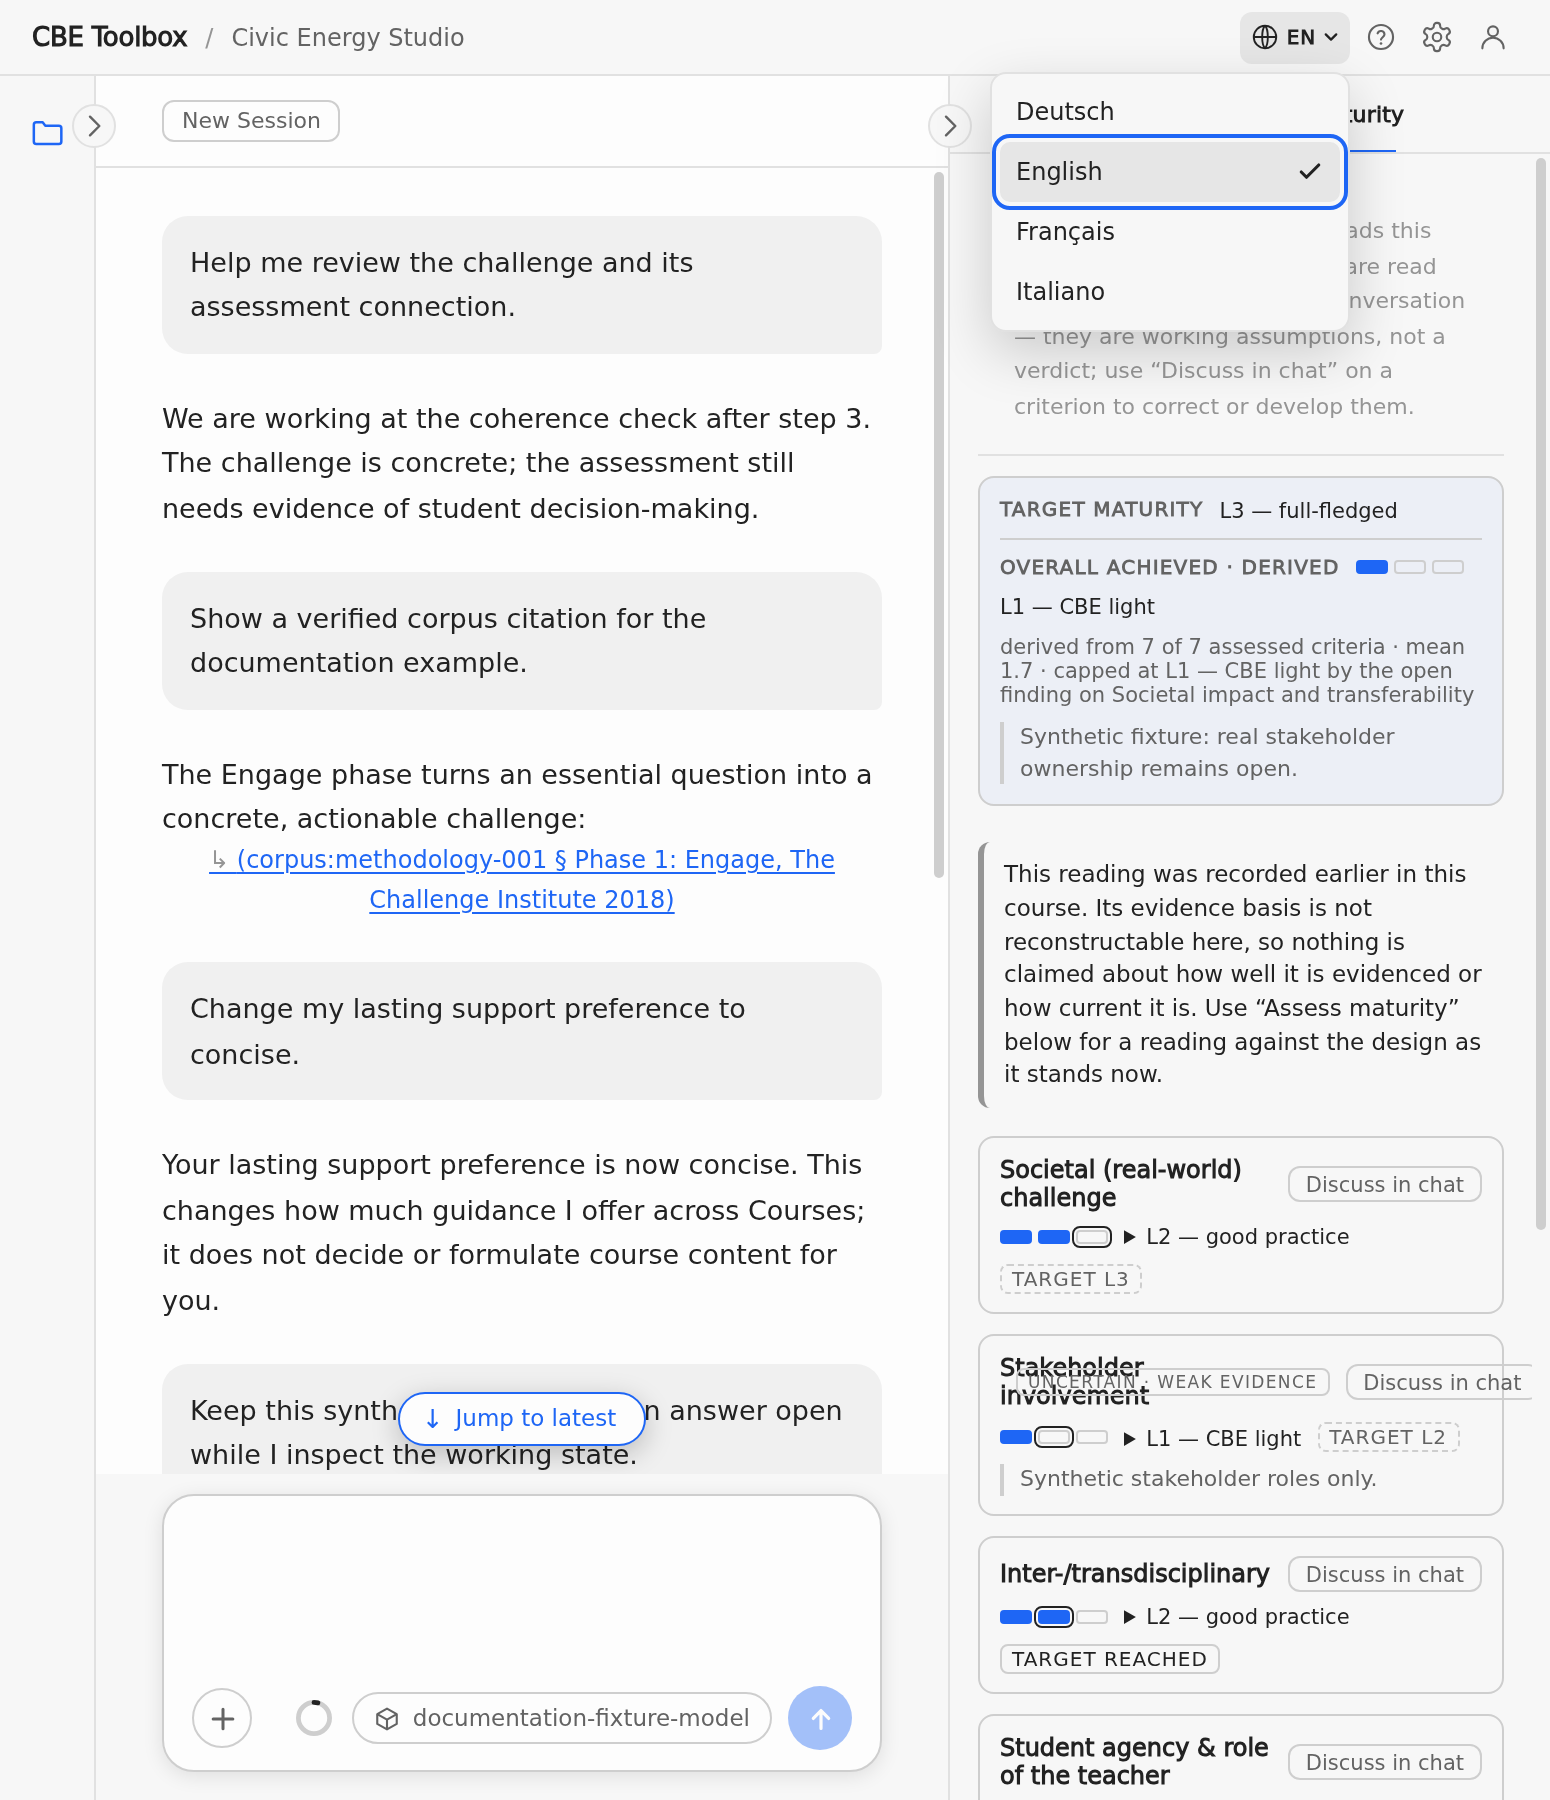Click the loading spinner in composer
The image size is (1550, 1800).
pyautogui.click(x=314, y=1718)
